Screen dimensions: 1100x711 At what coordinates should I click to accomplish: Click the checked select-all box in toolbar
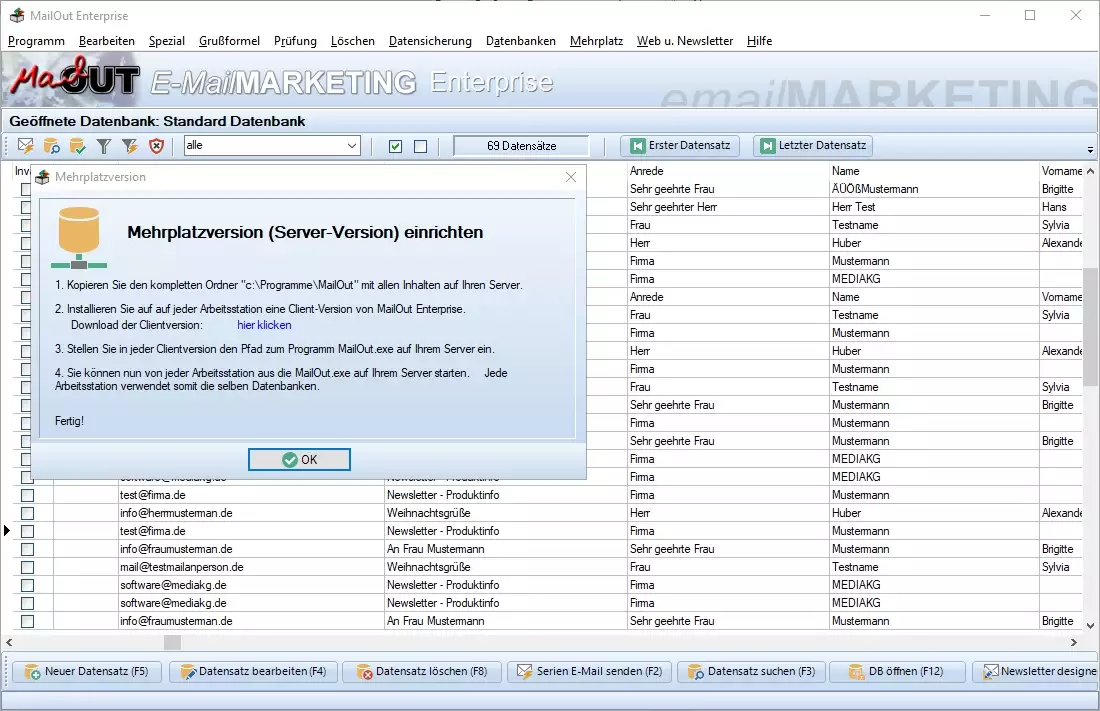tap(396, 147)
